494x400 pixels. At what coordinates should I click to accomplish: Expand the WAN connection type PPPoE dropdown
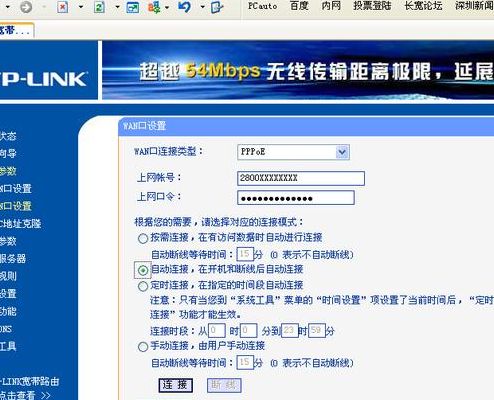coord(342,152)
